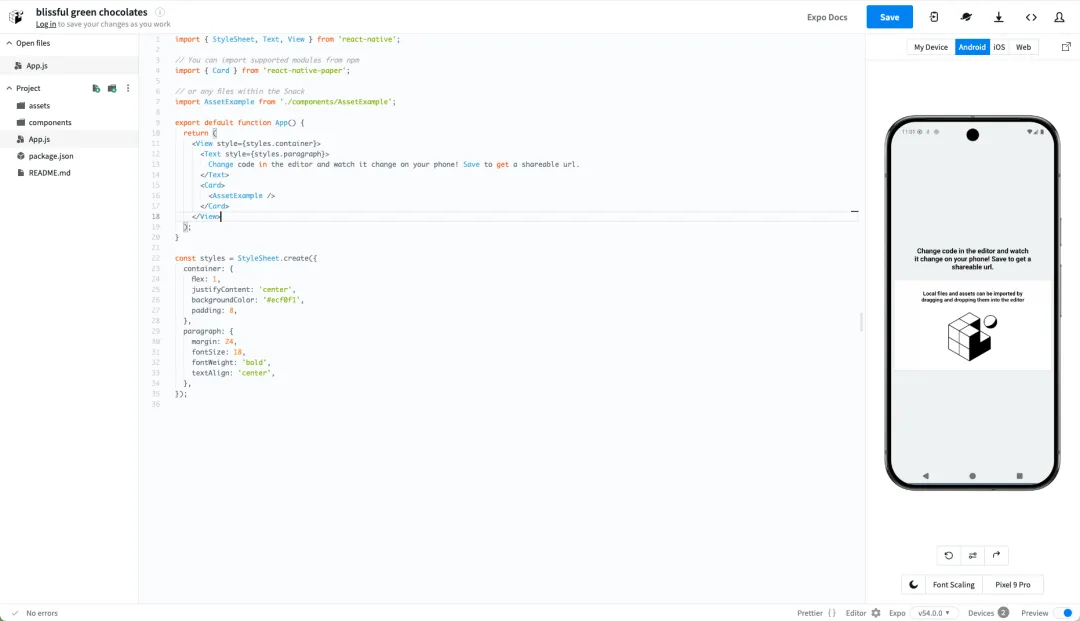This screenshot has width=1080, height=621.
Task: Click the snack info icon beside title
Action: click(x=160, y=12)
